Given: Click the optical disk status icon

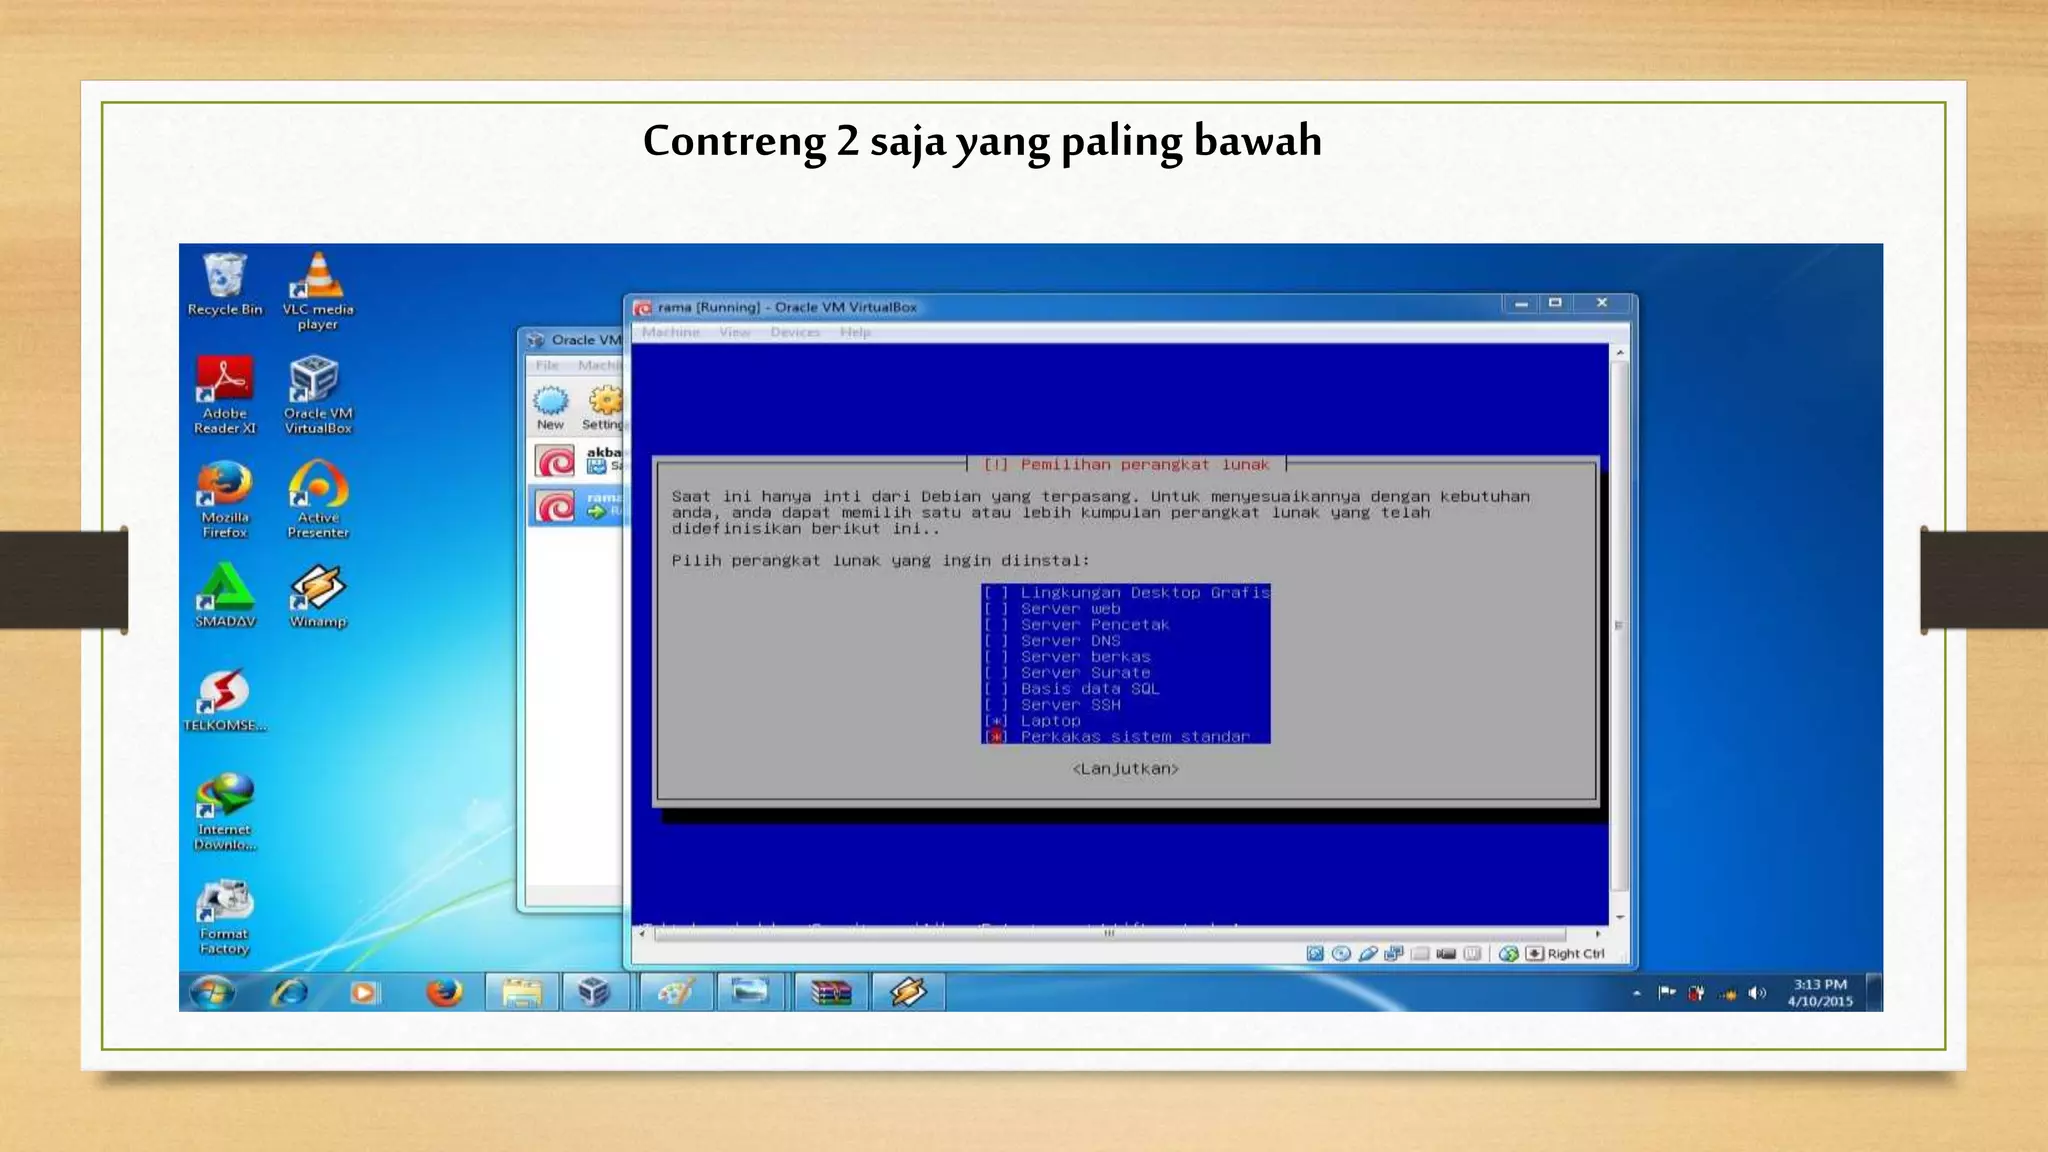Looking at the screenshot, I should (x=1341, y=954).
